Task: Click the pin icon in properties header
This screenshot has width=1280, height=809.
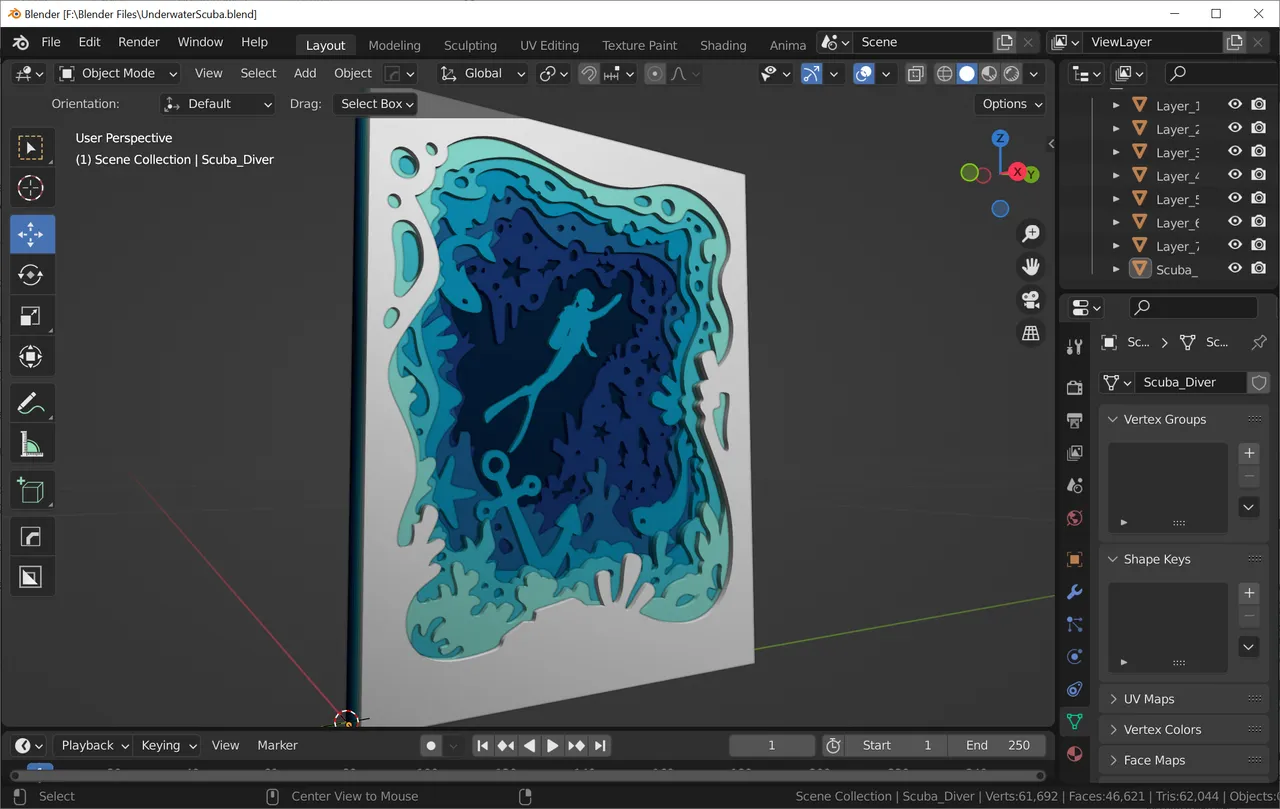Action: [1259, 342]
